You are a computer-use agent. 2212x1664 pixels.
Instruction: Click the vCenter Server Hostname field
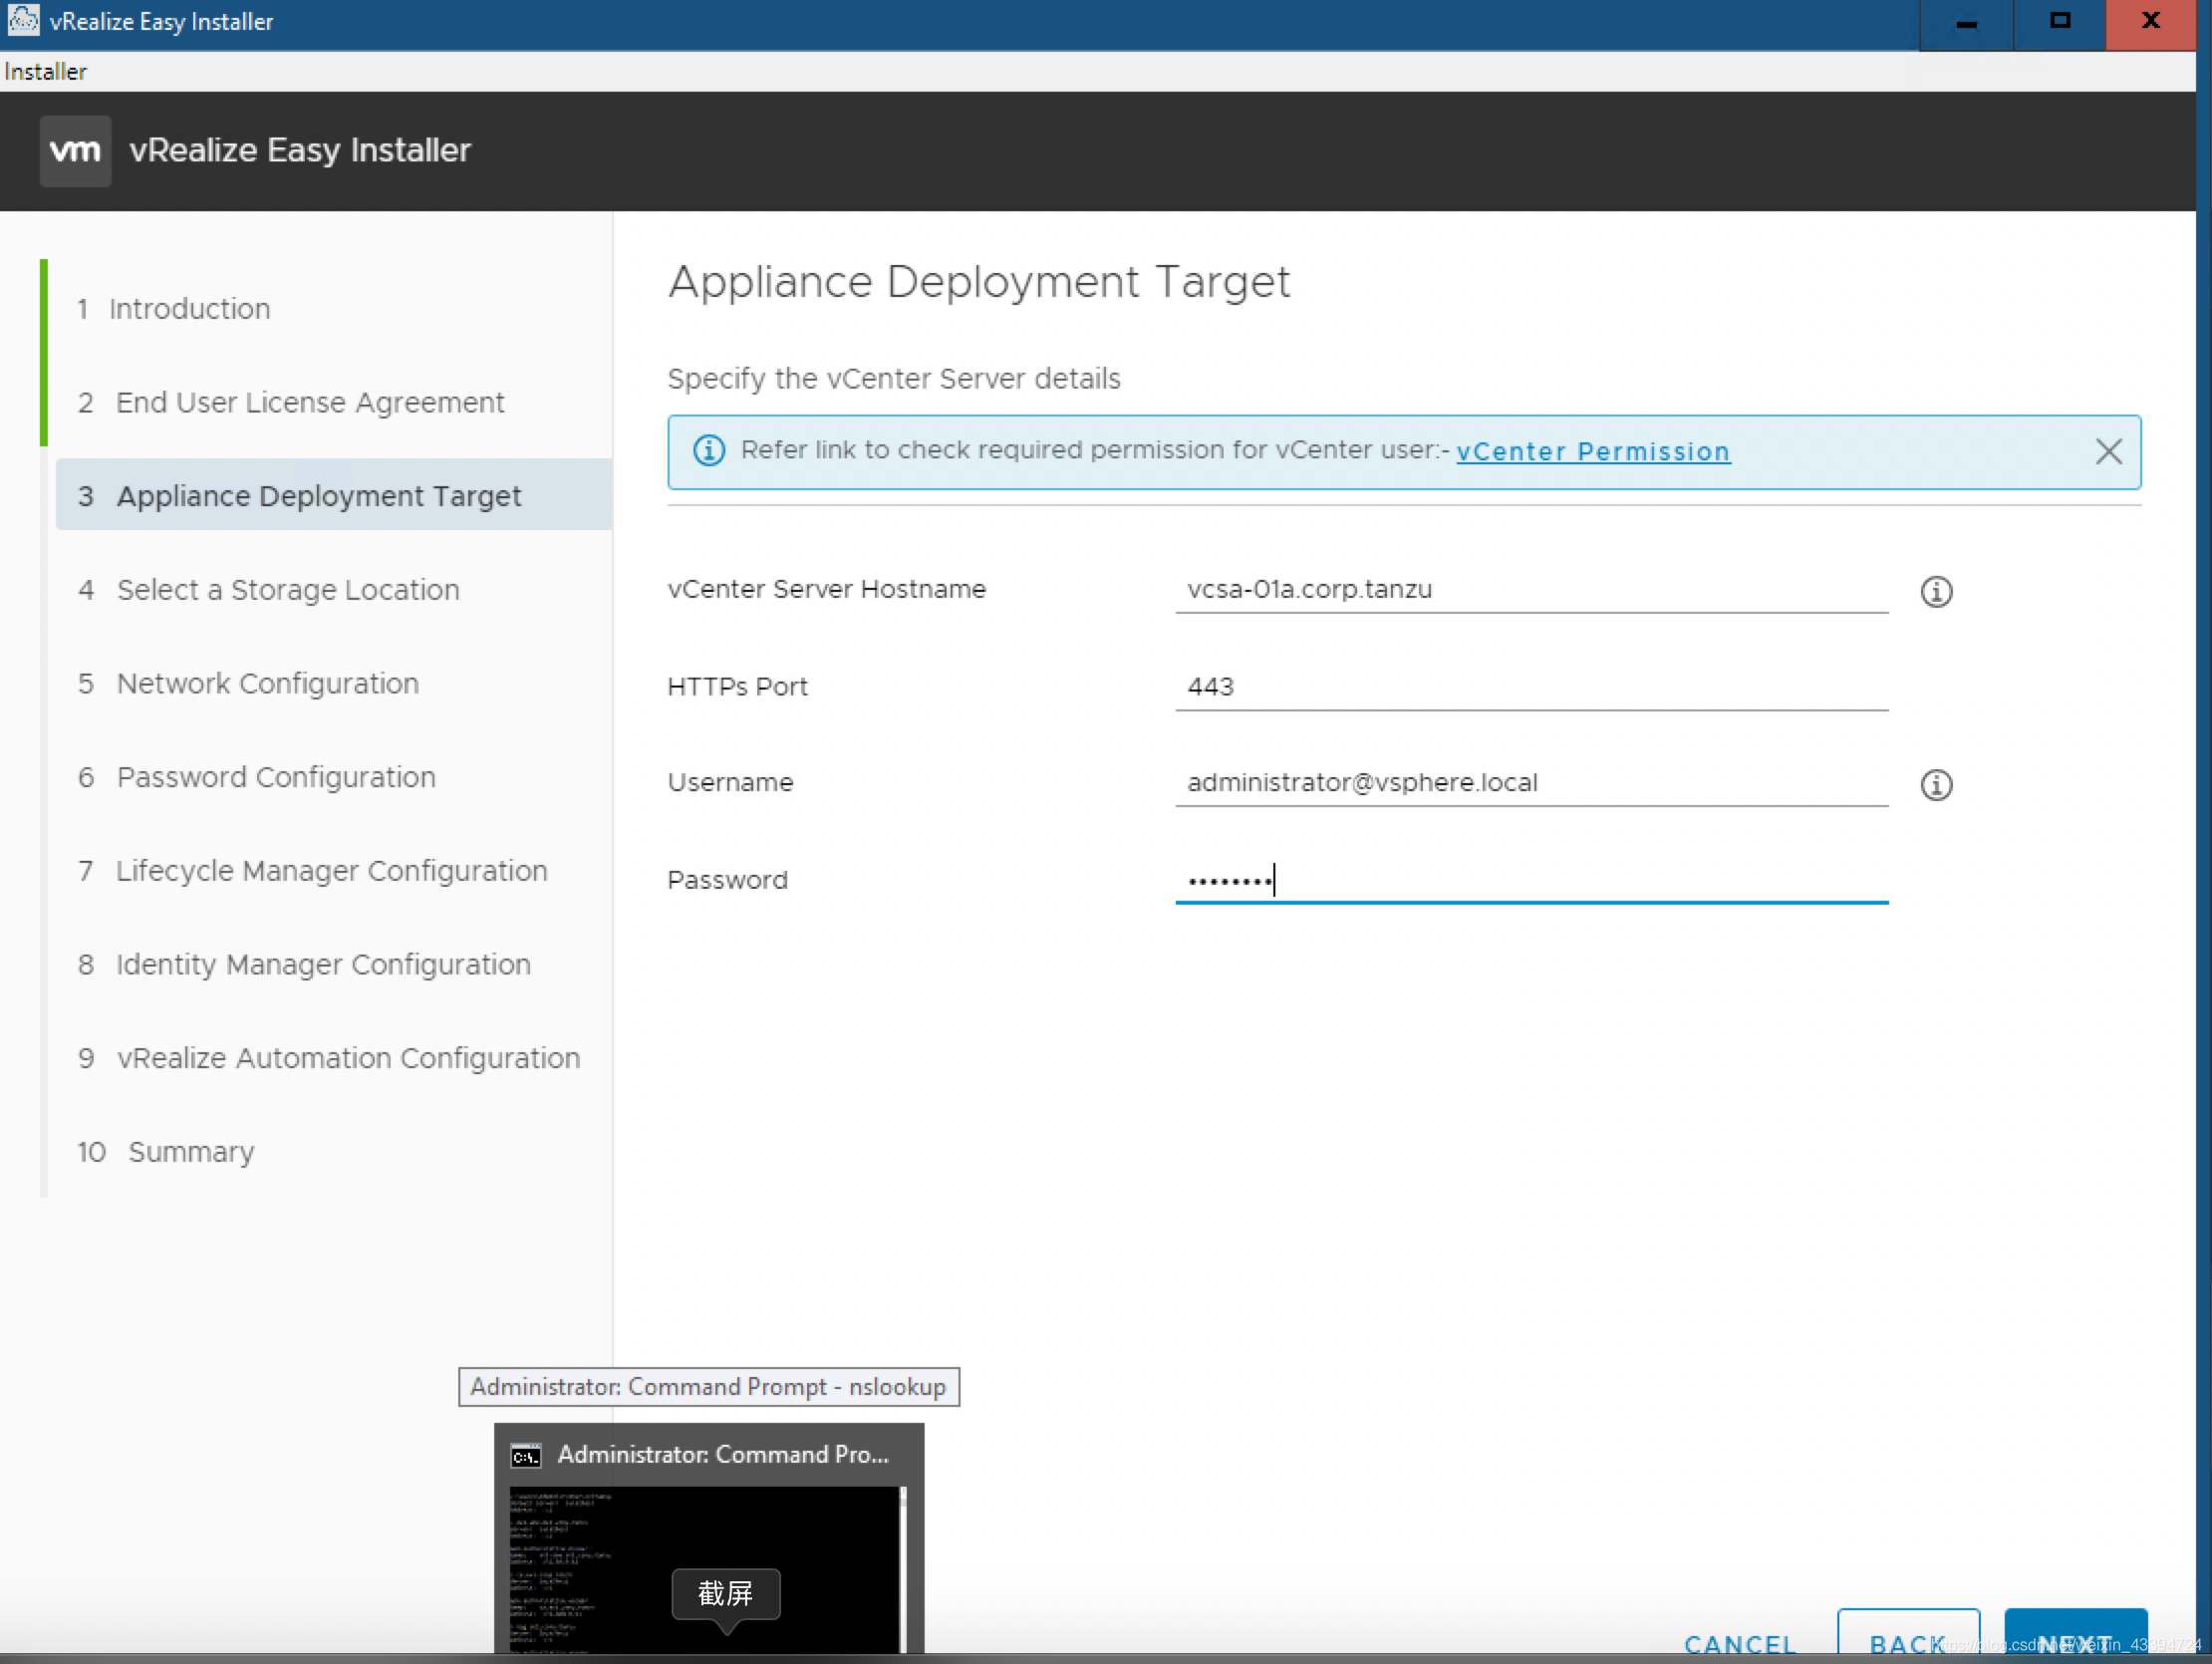pyautogui.click(x=1530, y=590)
